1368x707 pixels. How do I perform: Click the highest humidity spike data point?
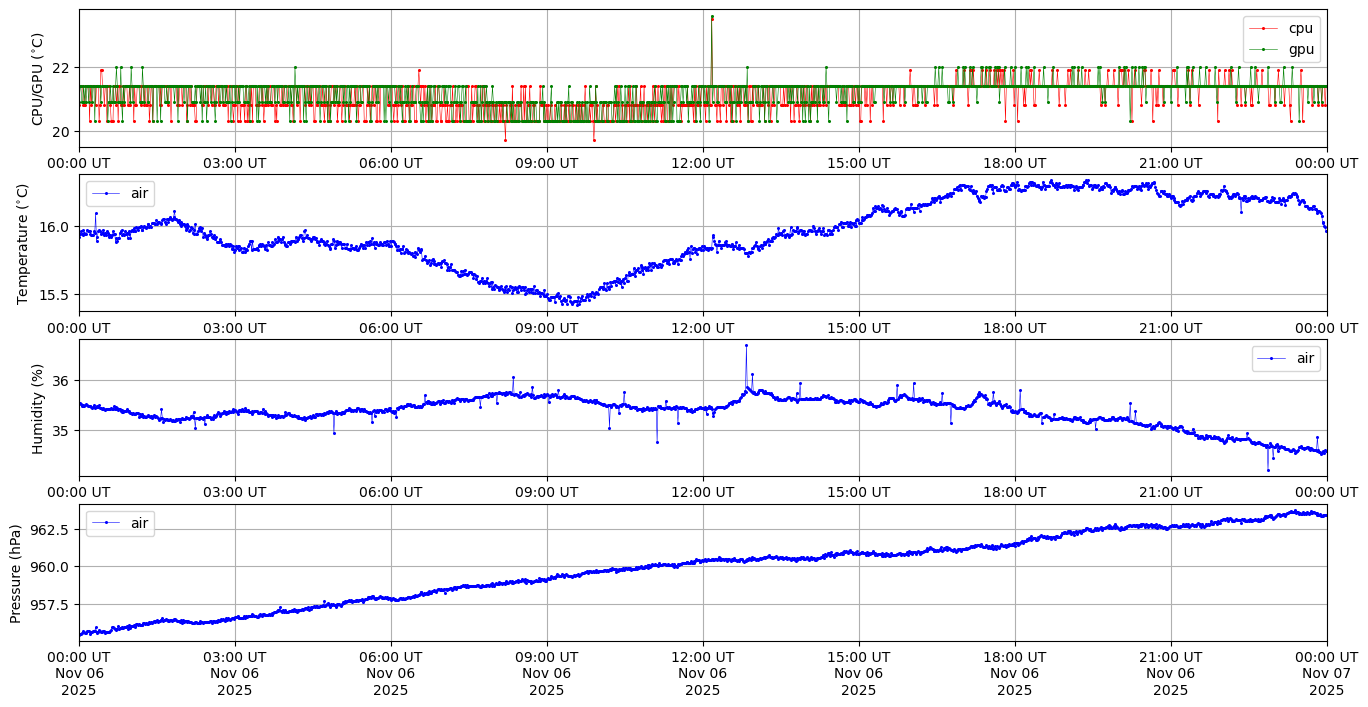click(746, 346)
